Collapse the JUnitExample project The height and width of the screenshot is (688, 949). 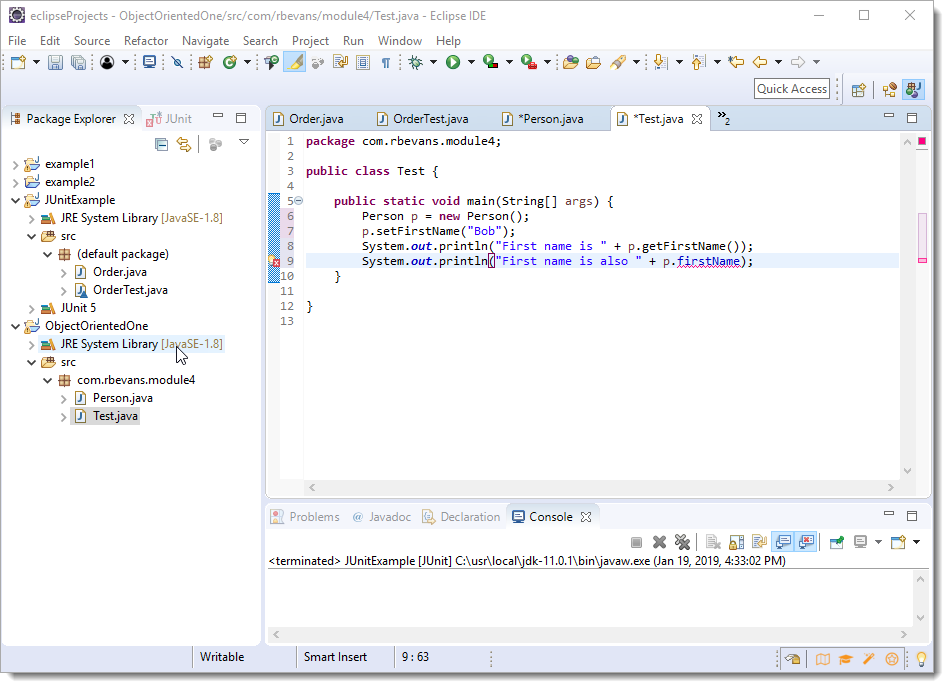[16, 200]
